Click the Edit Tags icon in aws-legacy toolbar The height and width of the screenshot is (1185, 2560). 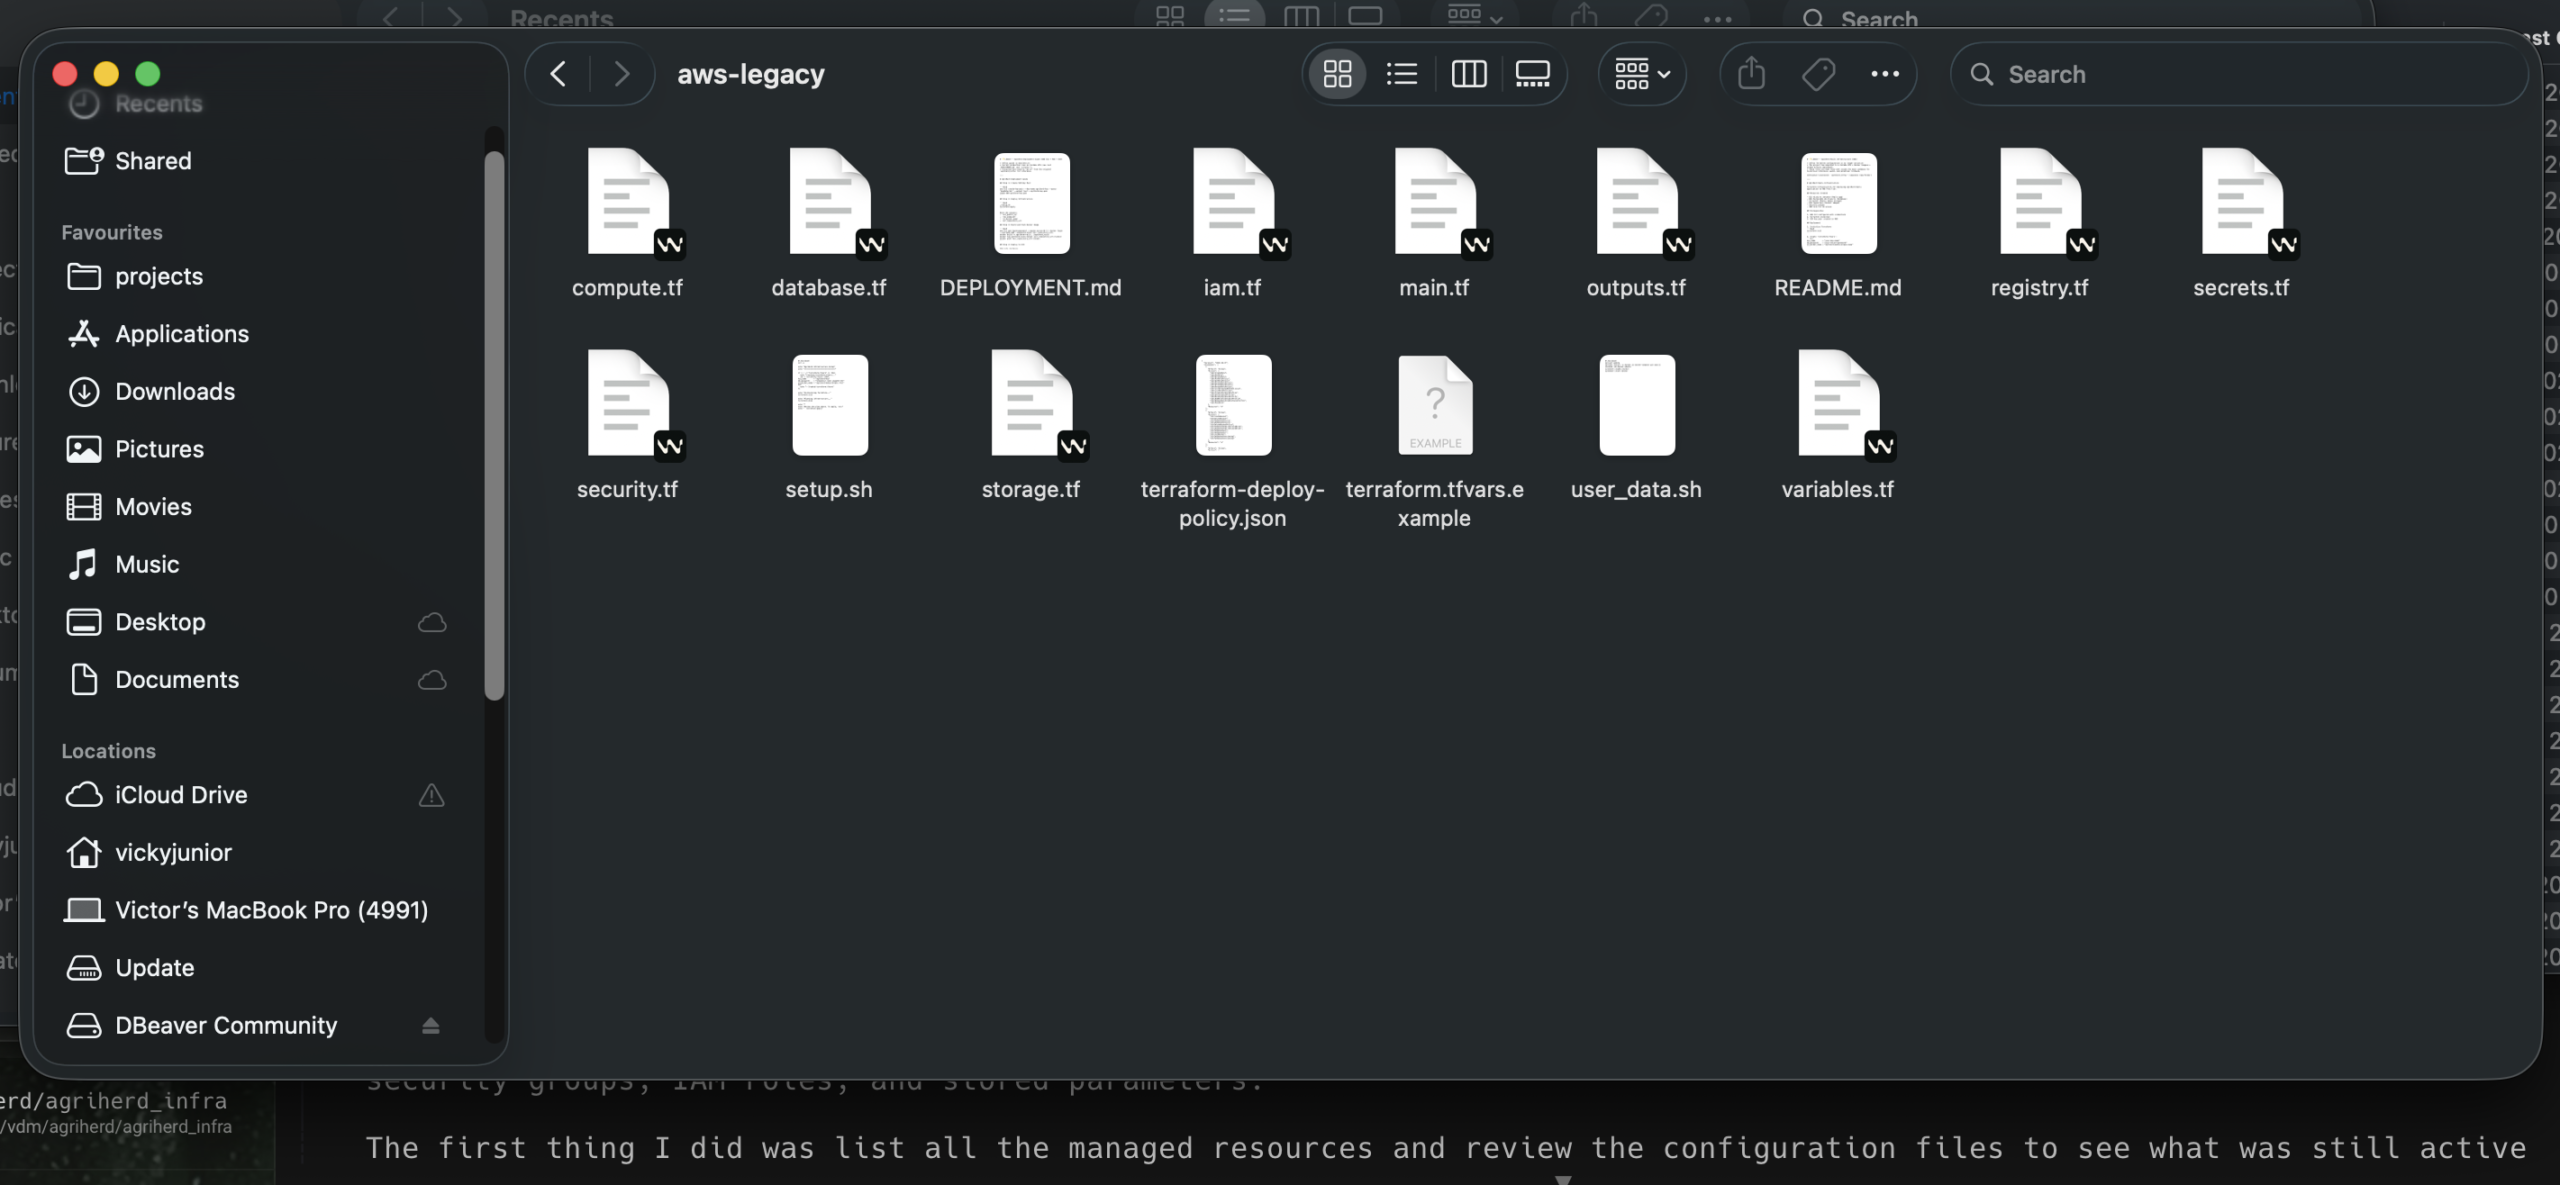[x=1818, y=74]
